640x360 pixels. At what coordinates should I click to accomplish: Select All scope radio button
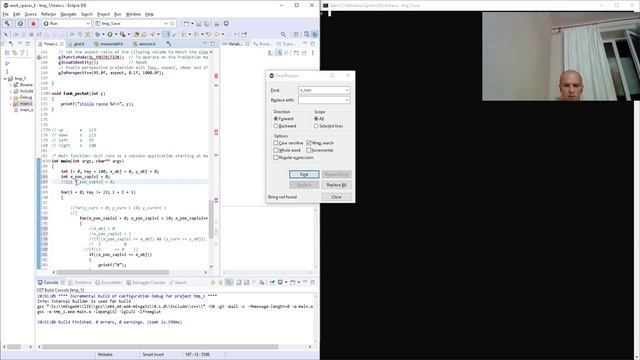tap(316, 119)
